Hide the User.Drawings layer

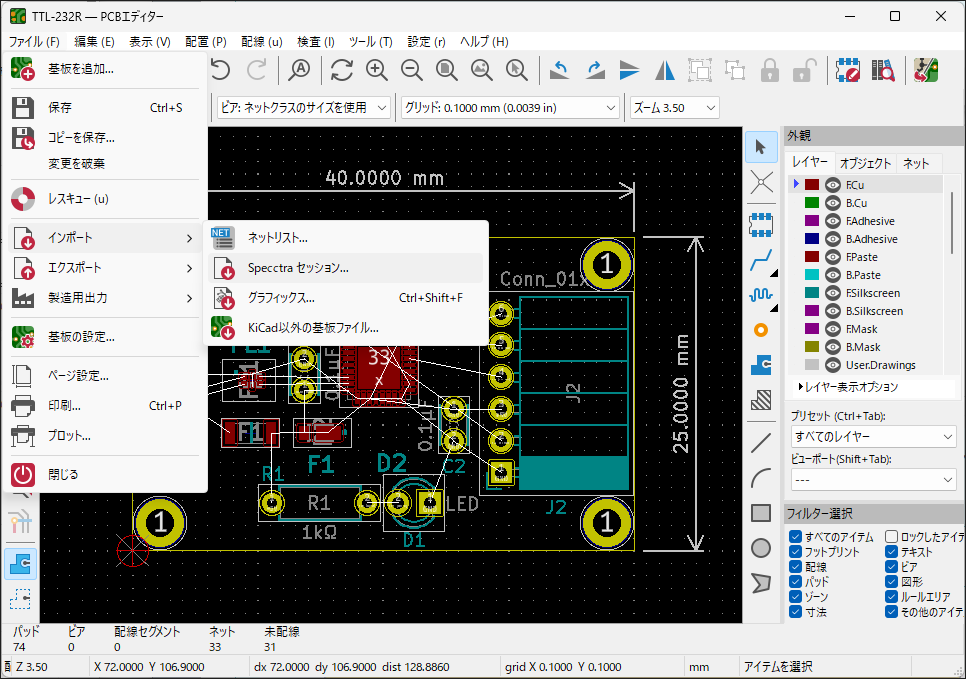[833, 365]
